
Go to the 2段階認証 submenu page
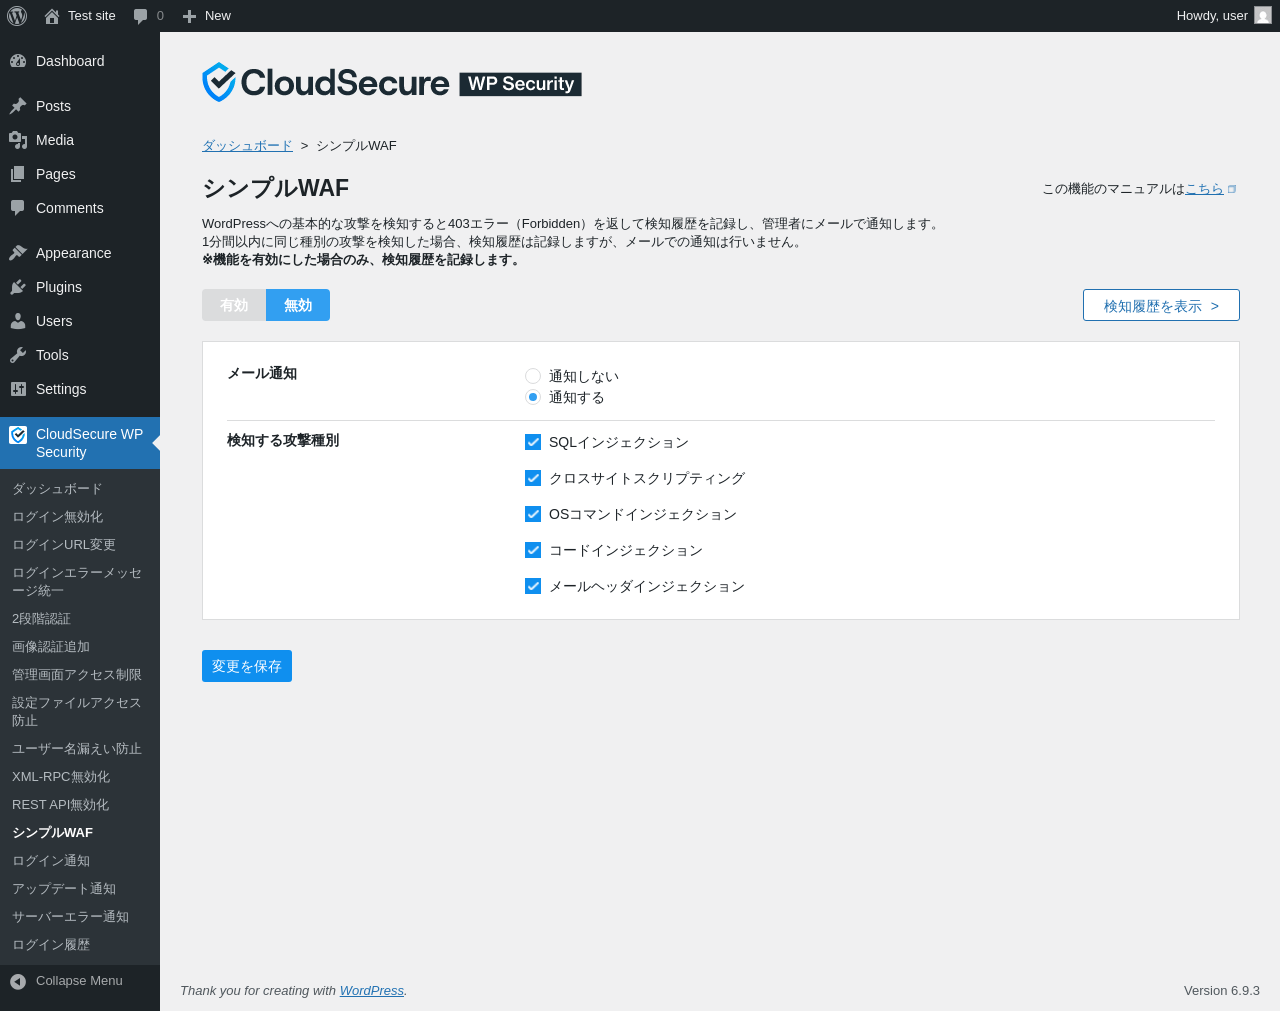point(41,619)
